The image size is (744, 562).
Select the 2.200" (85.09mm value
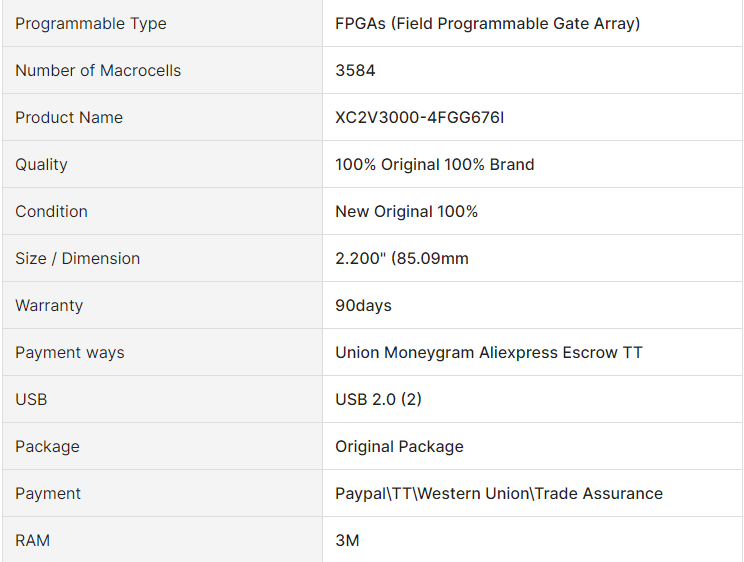point(401,258)
